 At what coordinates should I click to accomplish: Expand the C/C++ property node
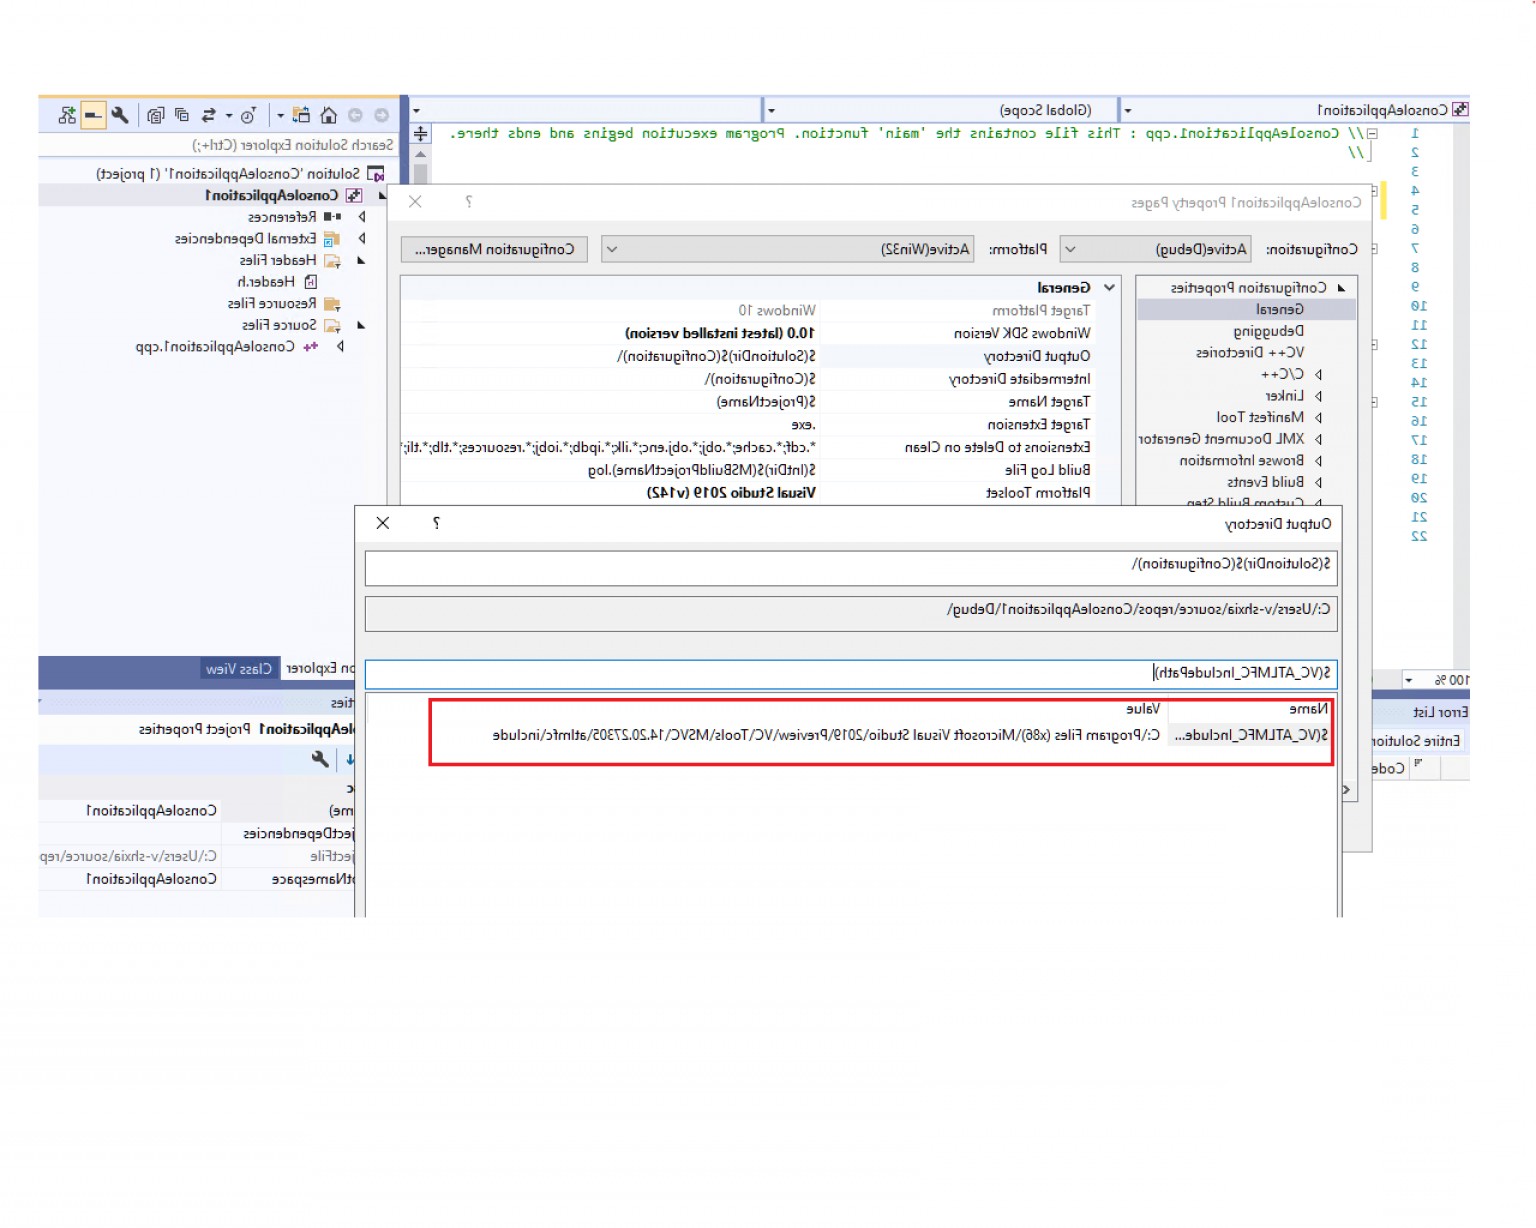1318,375
